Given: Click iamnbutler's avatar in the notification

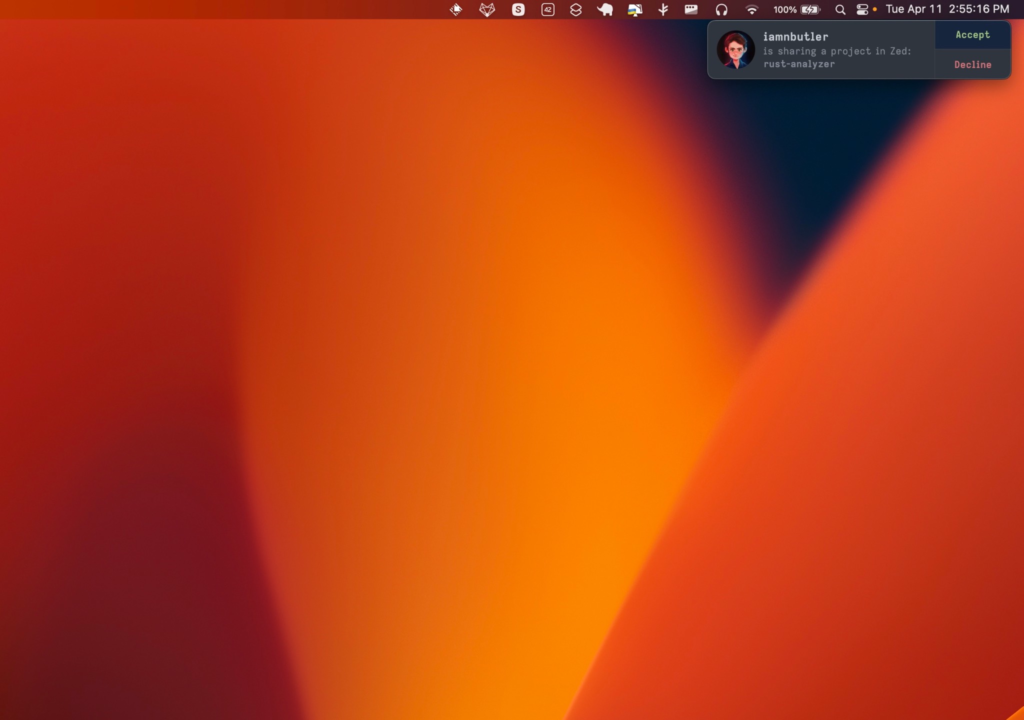Looking at the screenshot, I should [x=735, y=50].
